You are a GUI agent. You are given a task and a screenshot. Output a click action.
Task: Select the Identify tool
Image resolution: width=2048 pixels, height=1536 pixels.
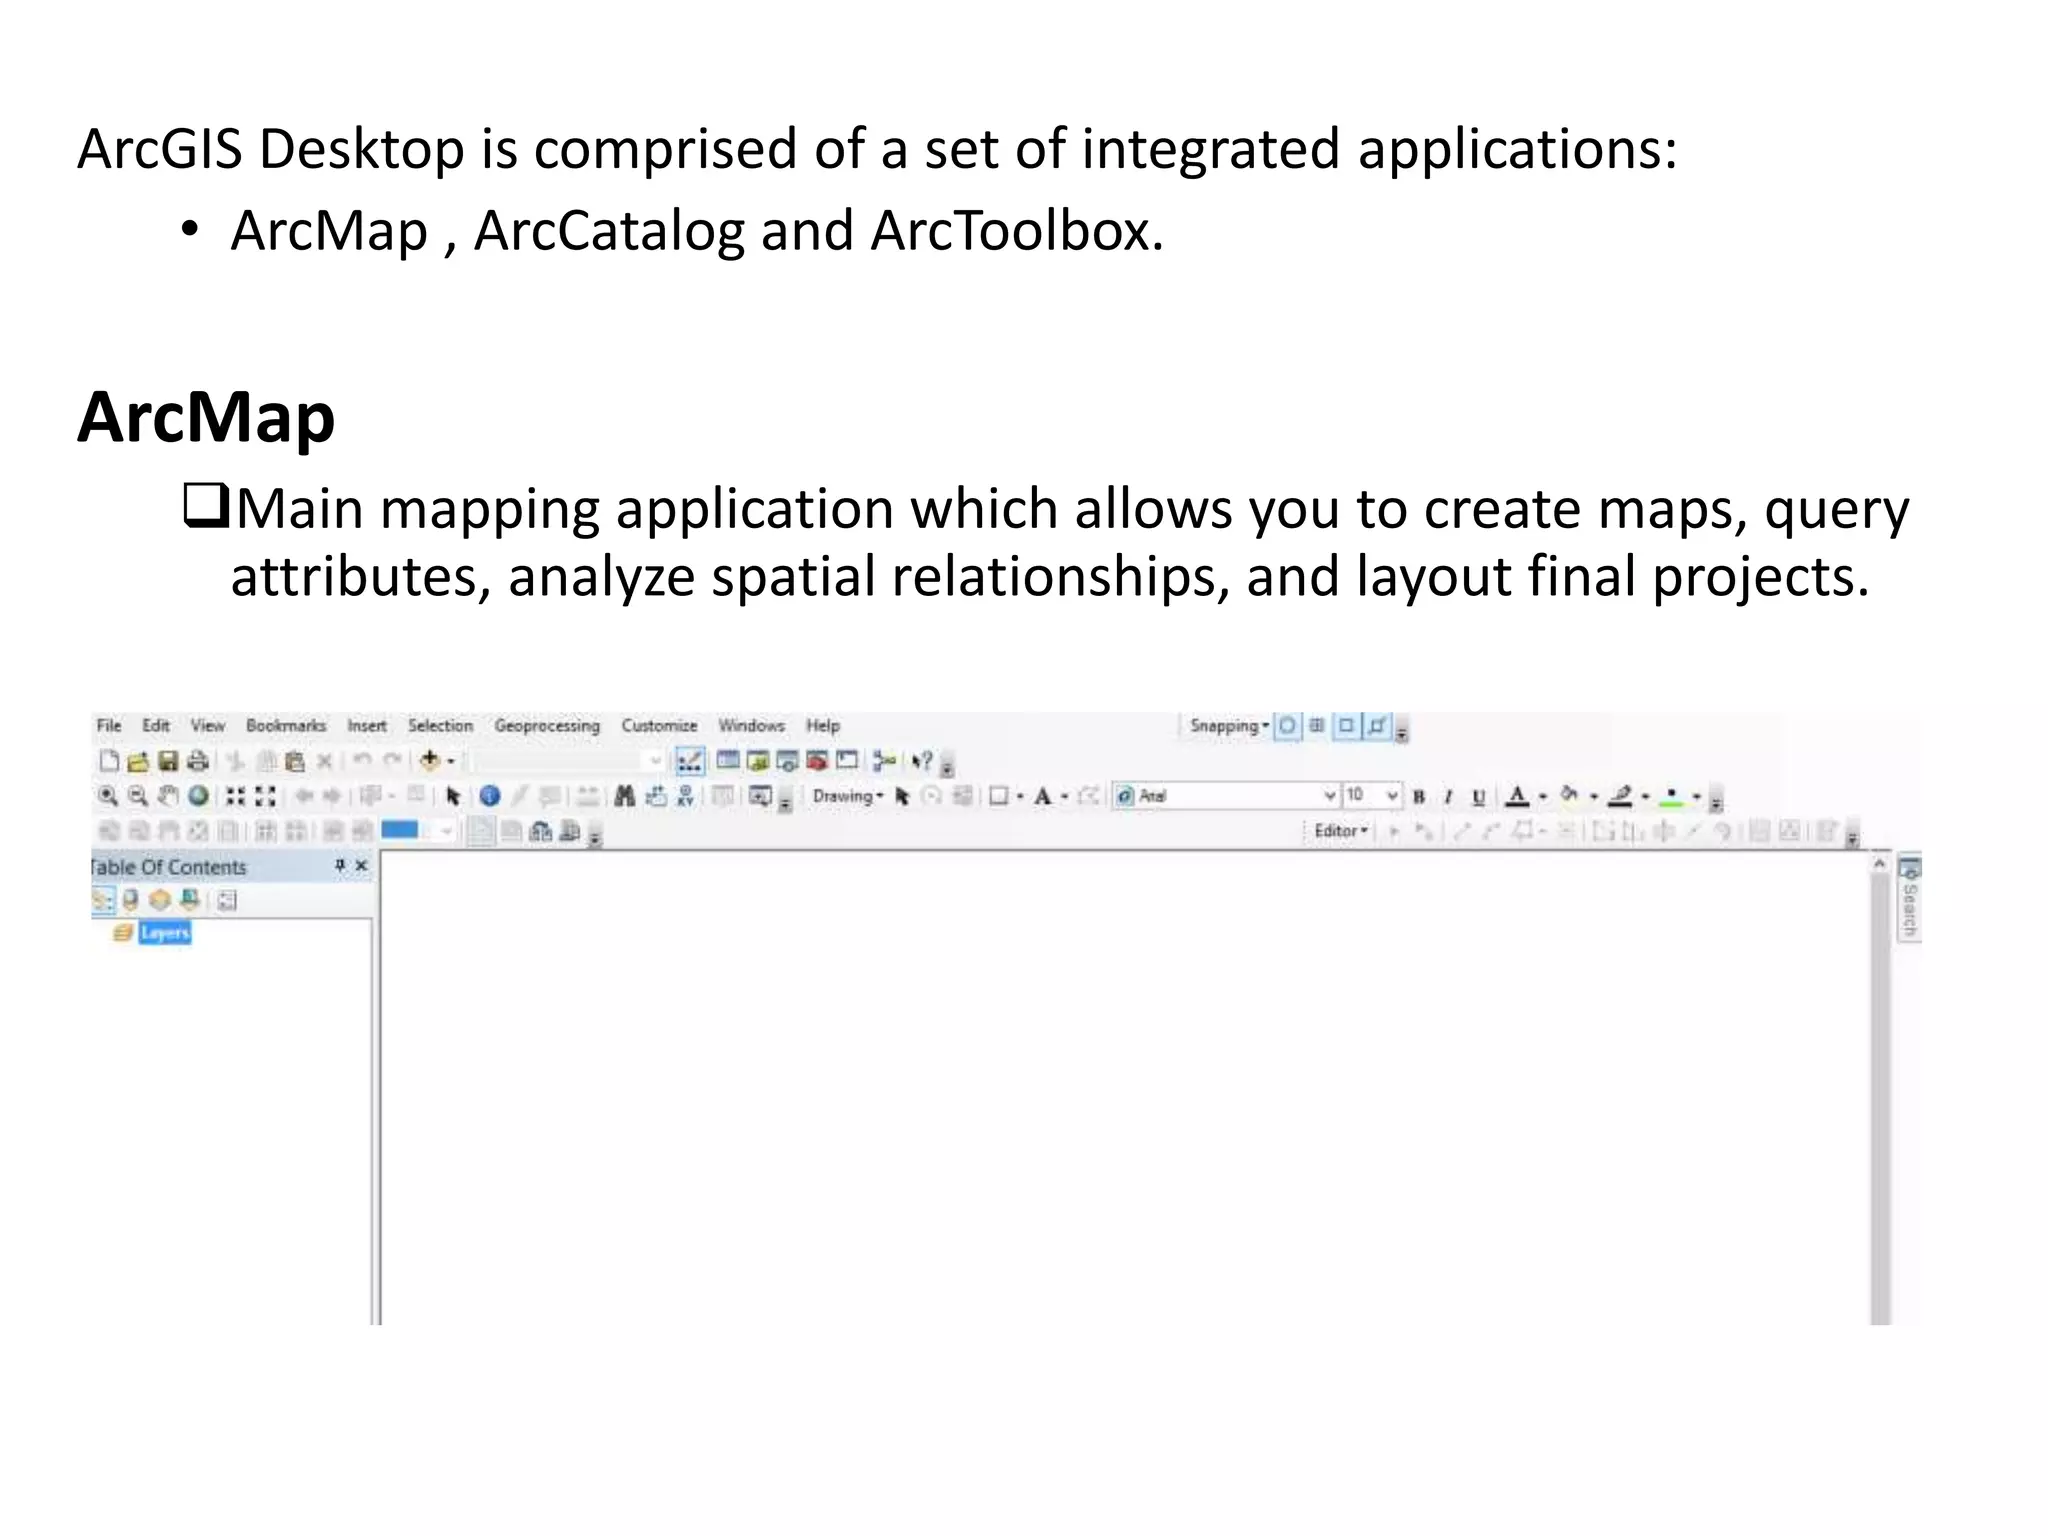(489, 796)
